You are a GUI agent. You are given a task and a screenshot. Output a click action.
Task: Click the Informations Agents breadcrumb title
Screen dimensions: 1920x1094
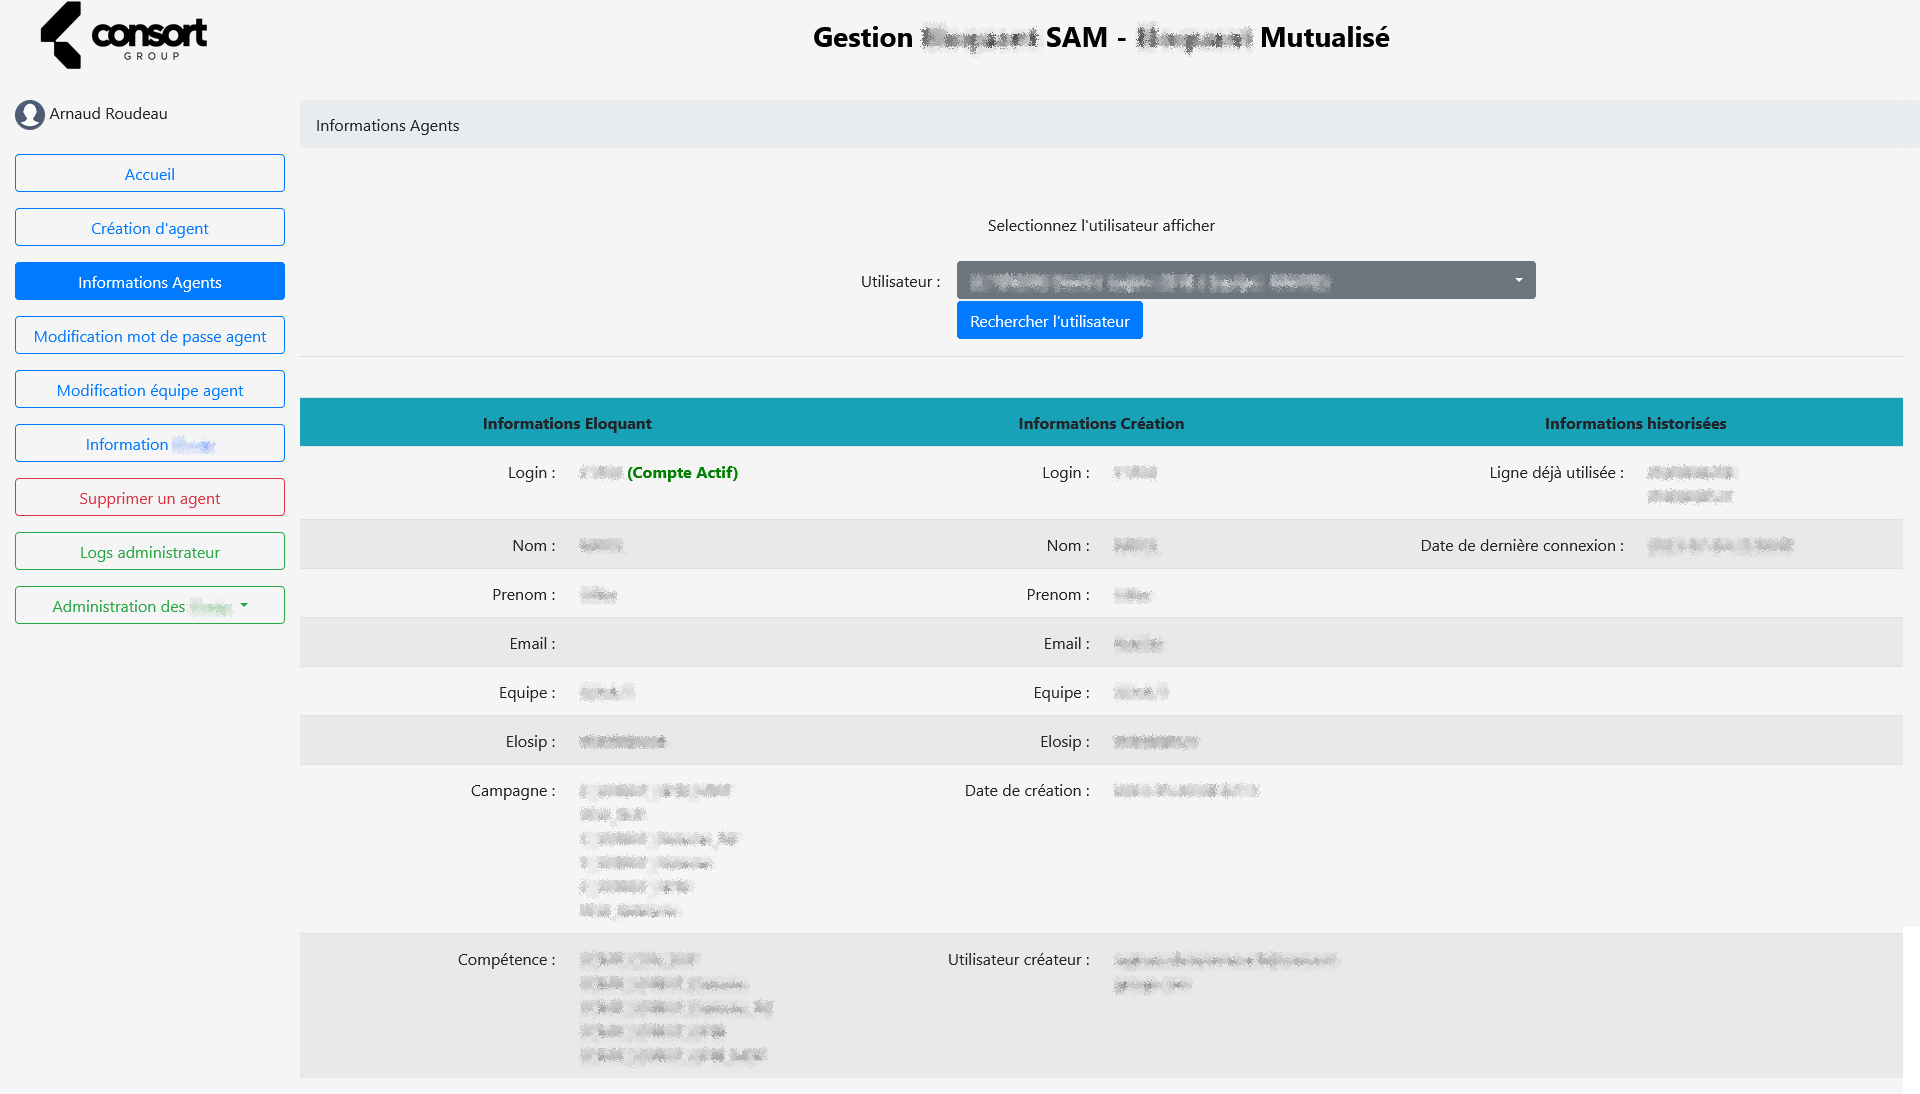coord(388,126)
